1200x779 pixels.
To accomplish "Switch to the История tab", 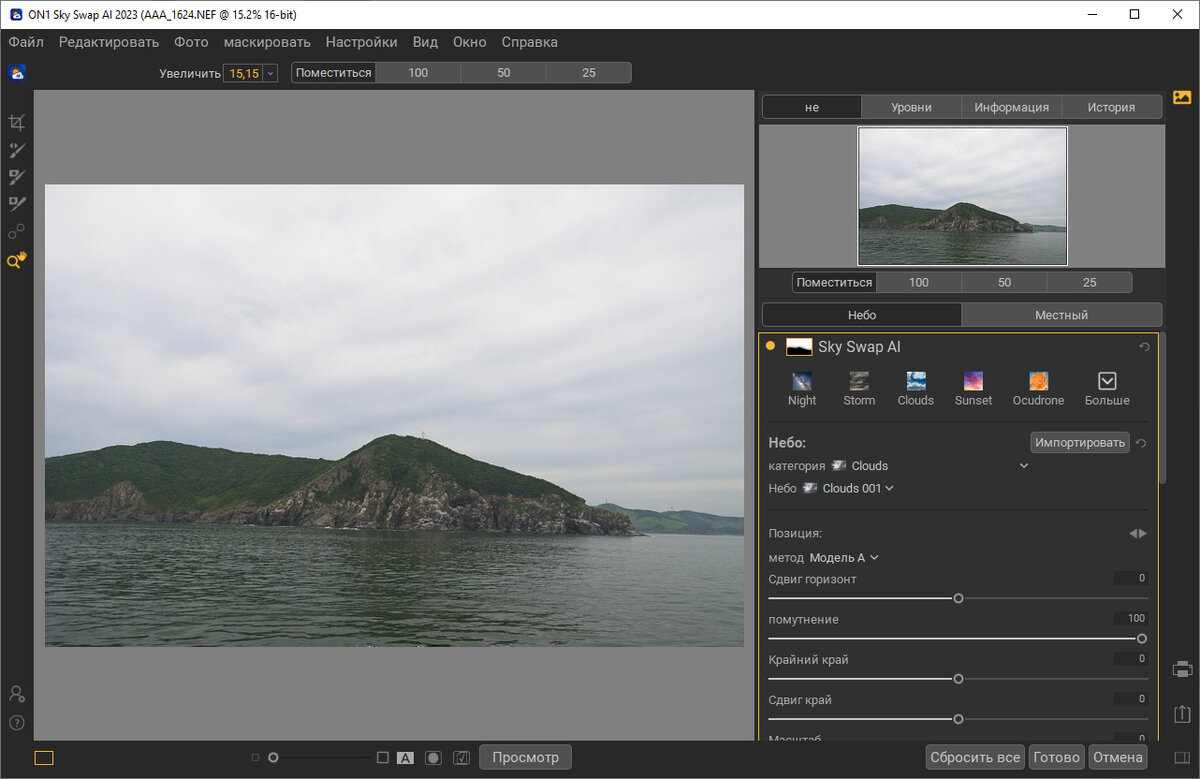I will 1111,107.
